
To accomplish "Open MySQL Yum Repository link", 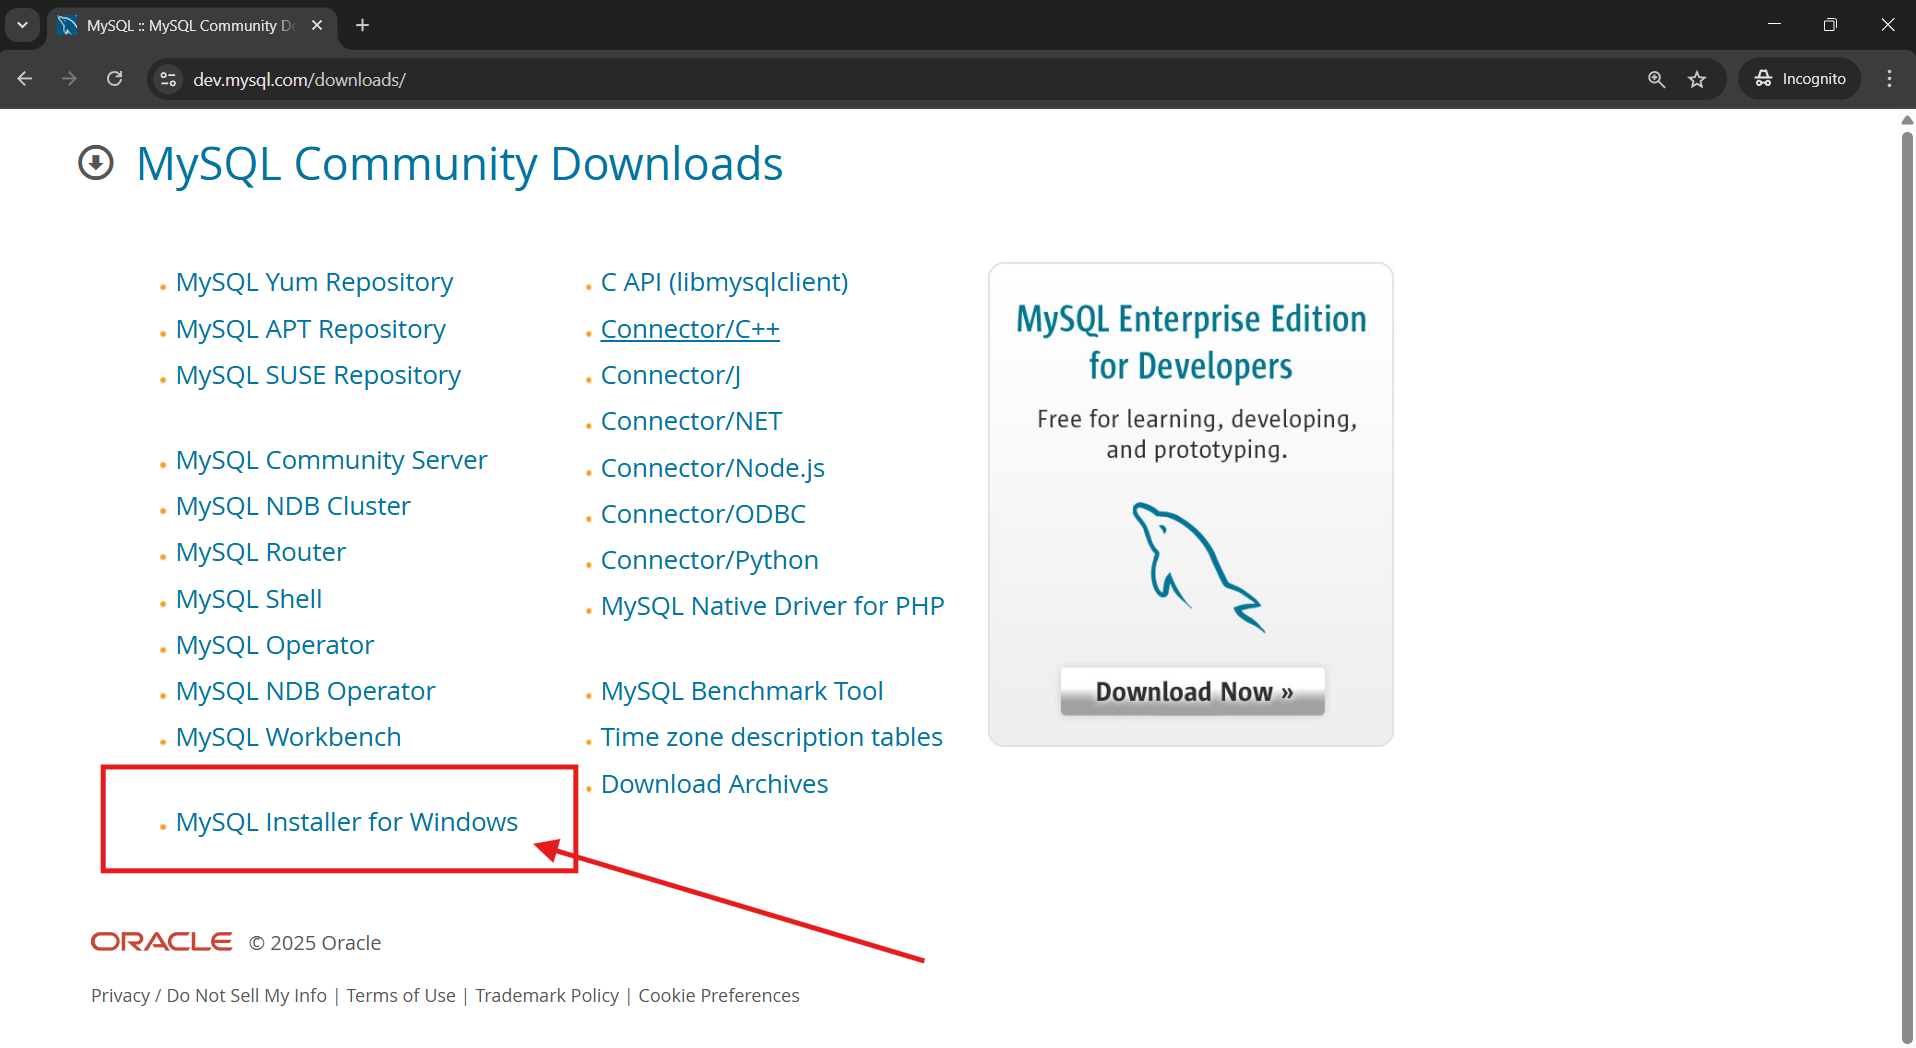I will pyautogui.click(x=314, y=282).
